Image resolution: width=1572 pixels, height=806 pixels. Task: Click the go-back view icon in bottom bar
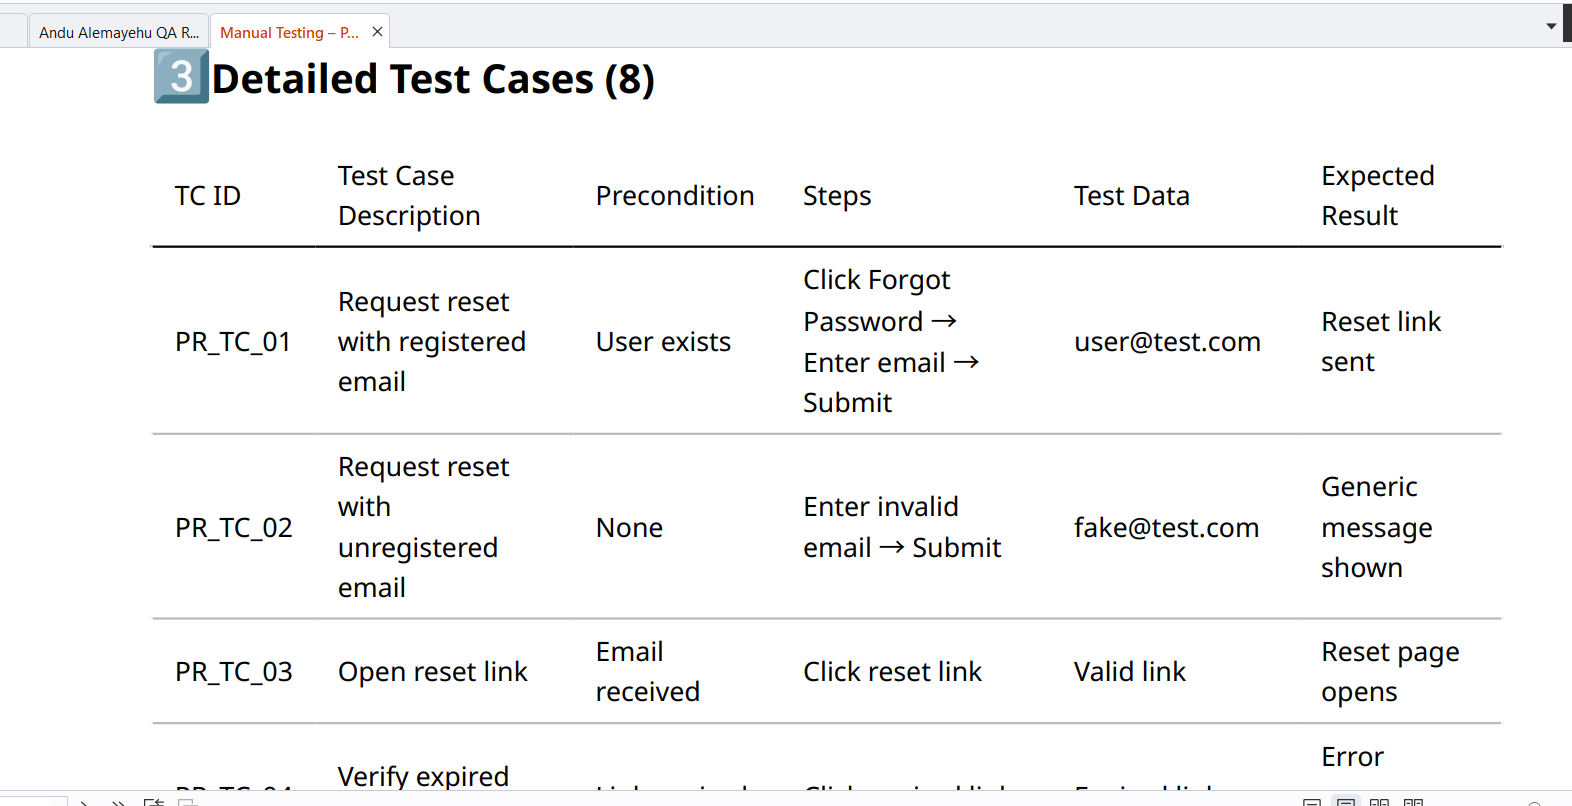pos(153,801)
